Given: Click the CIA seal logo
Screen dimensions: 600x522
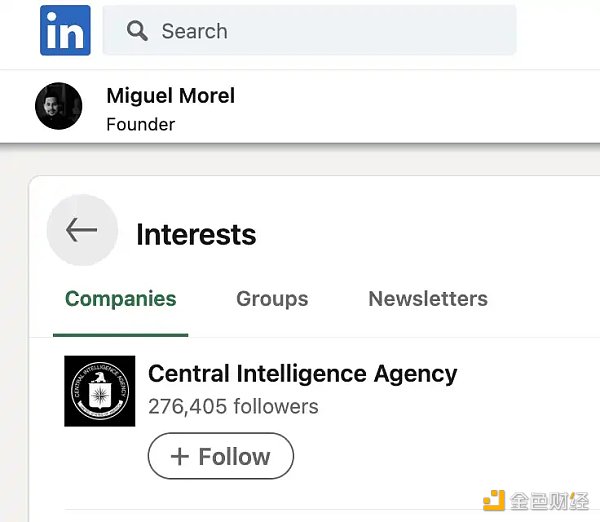Looking at the screenshot, I should pyautogui.click(x=99, y=391).
